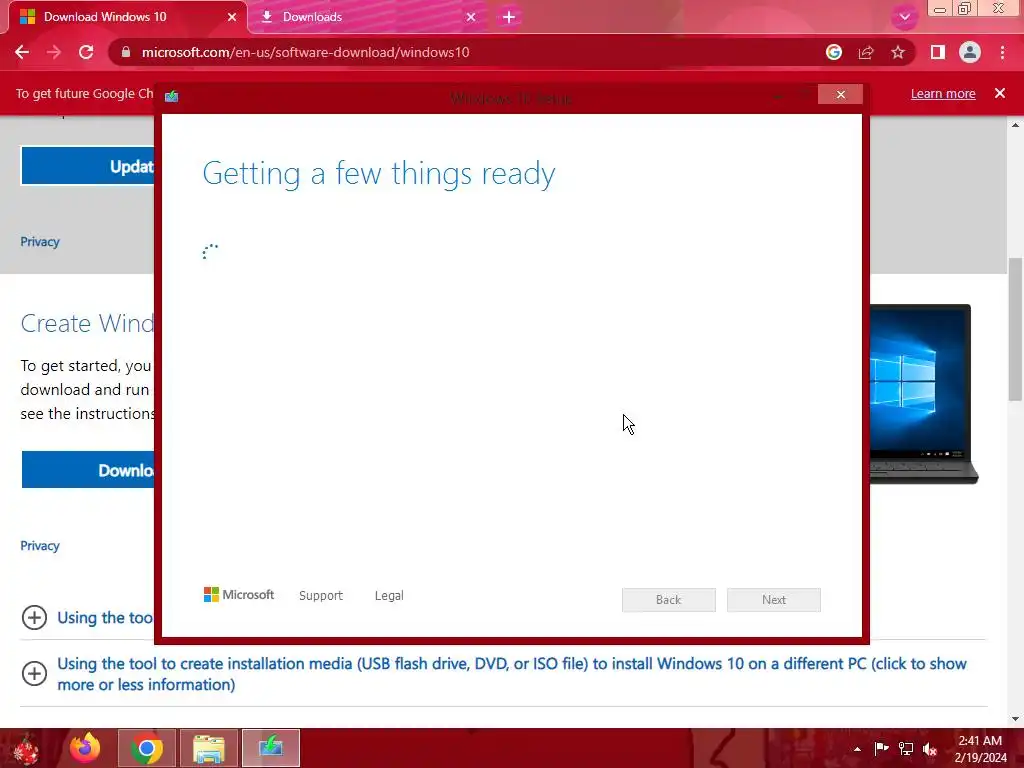Dismiss the Chrome update infobar
This screenshot has width=1024, height=768.
1000,93
